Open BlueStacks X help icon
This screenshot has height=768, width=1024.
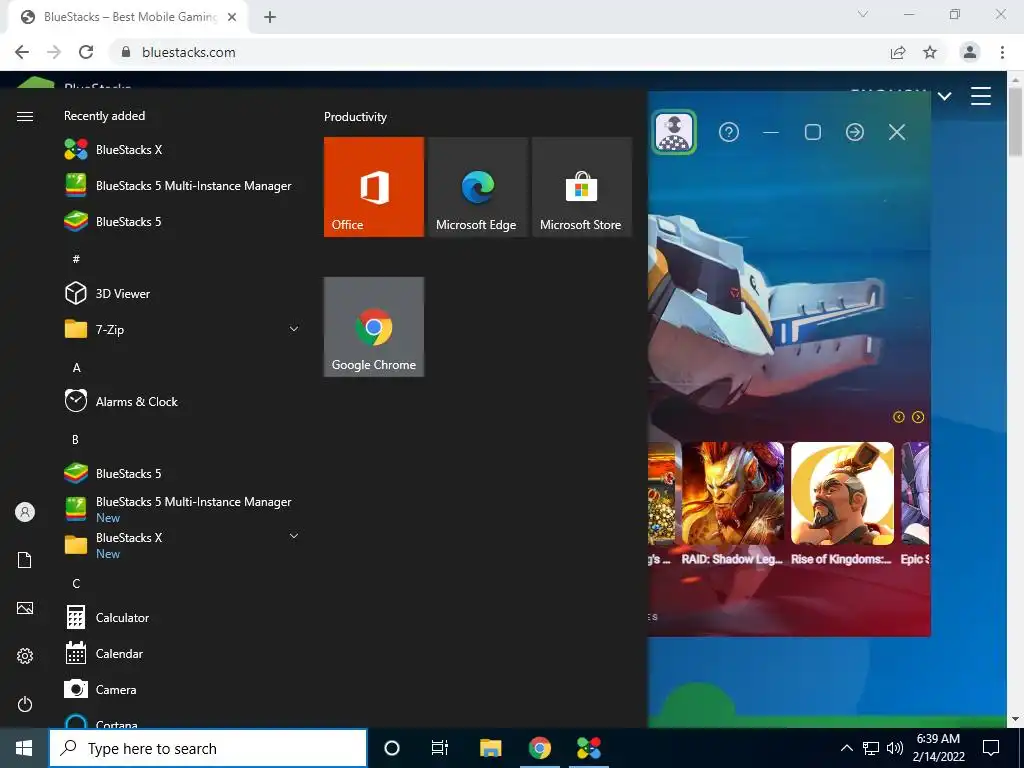click(729, 133)
